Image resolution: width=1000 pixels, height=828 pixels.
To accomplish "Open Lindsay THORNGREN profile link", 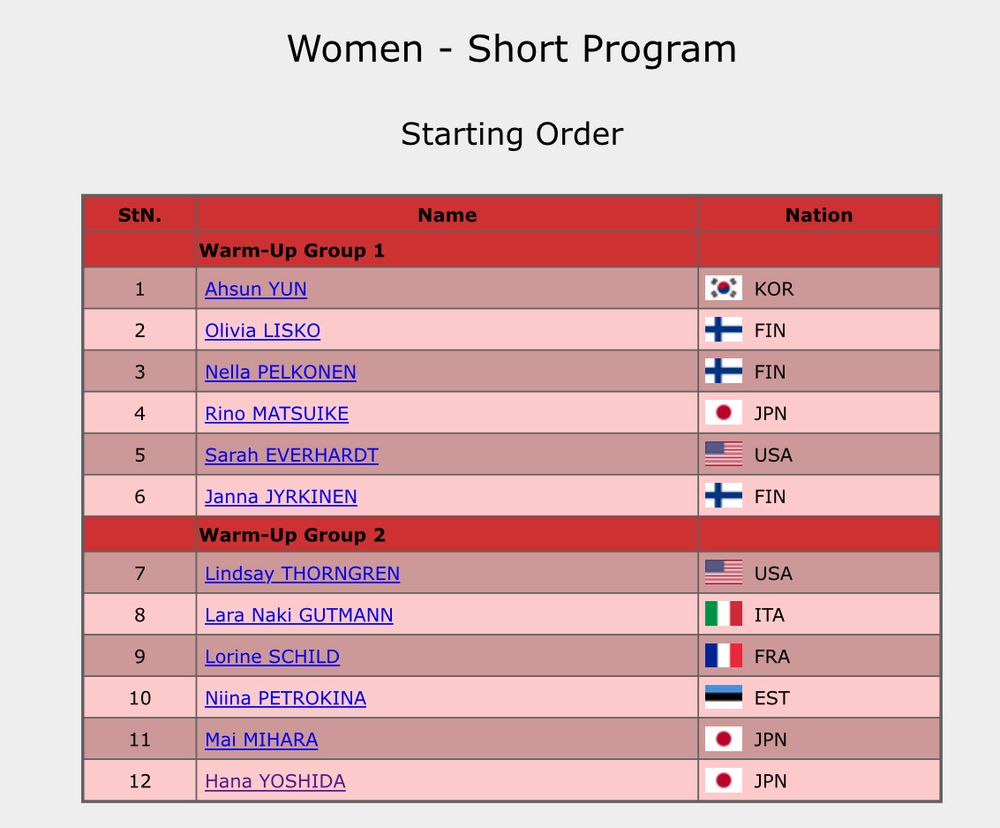I will click(302, 573).
